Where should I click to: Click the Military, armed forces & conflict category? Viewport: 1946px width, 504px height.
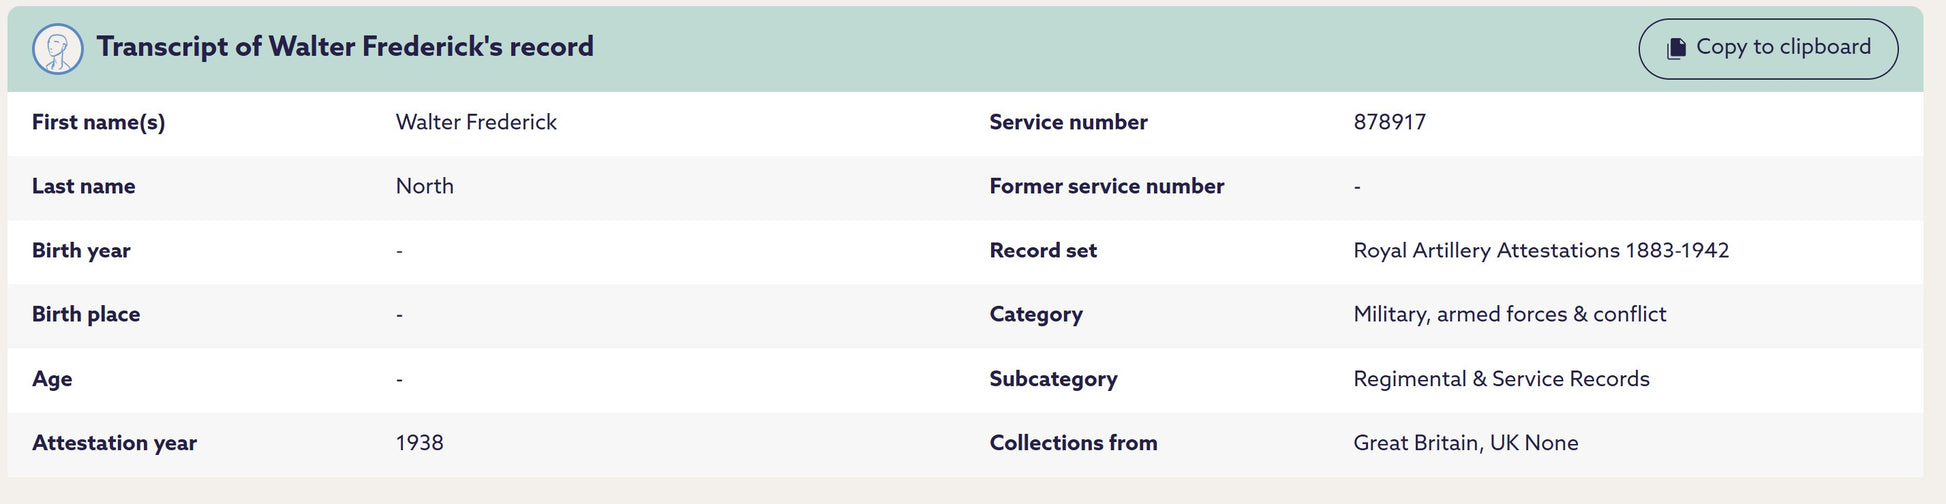[x=1509, y=314]
